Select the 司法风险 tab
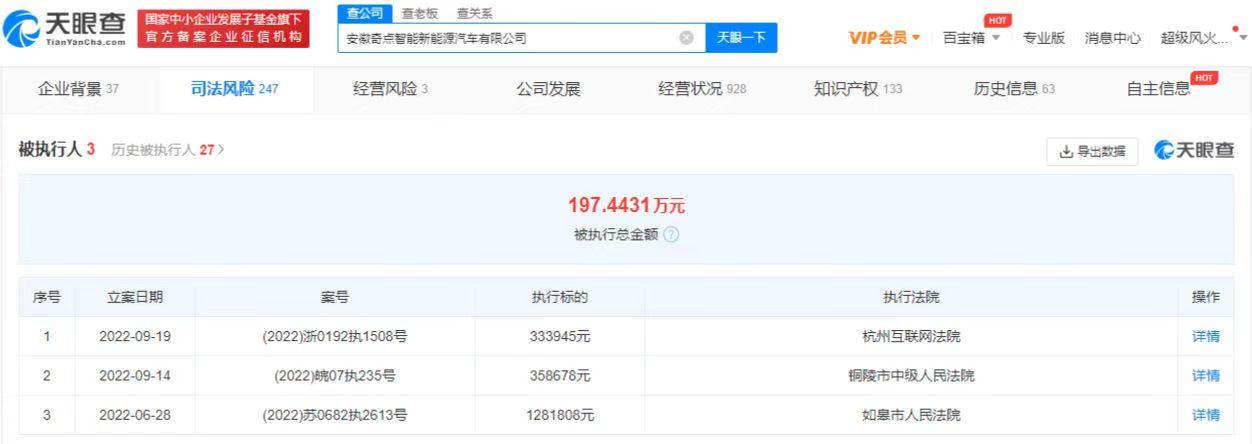 [x=235, y=89]
